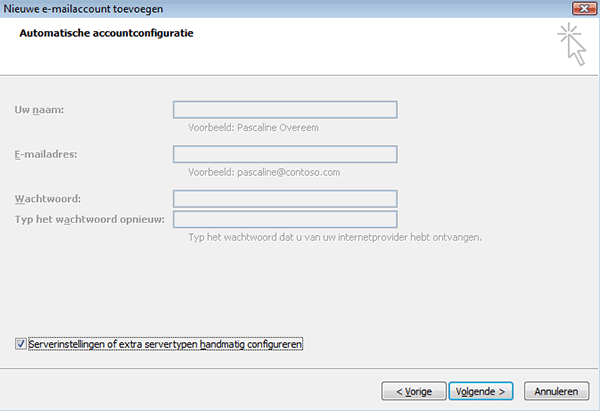Focus the Wachtwoord input field

(x=285, y=198)
